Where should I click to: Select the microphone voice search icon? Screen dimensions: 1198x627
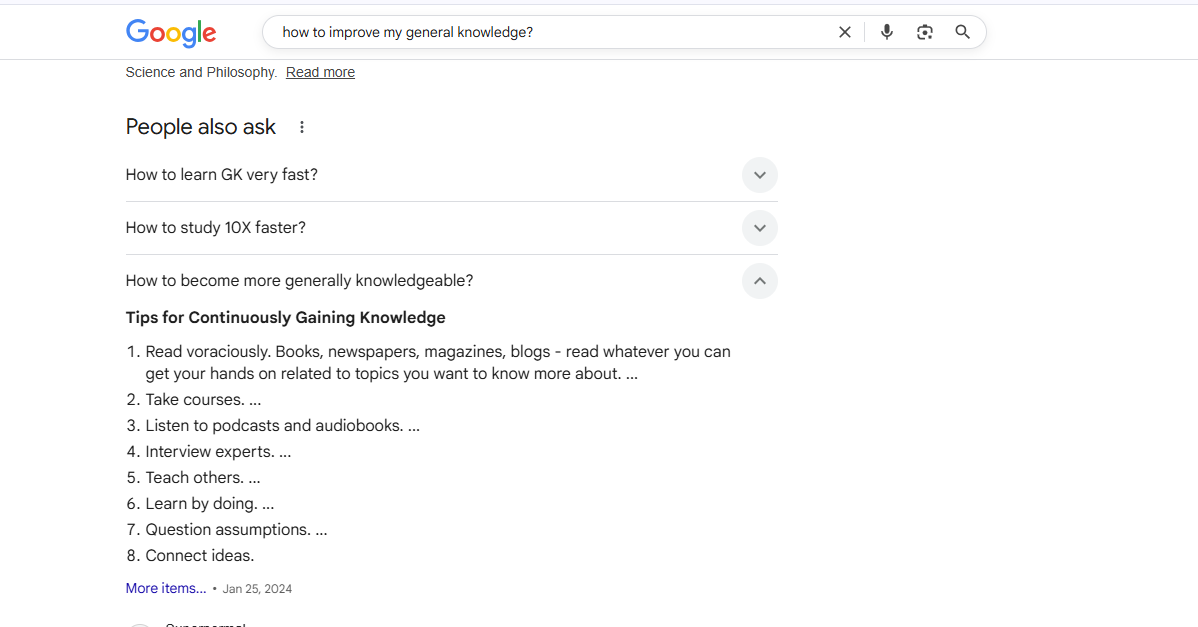click(x=886, y=31)
